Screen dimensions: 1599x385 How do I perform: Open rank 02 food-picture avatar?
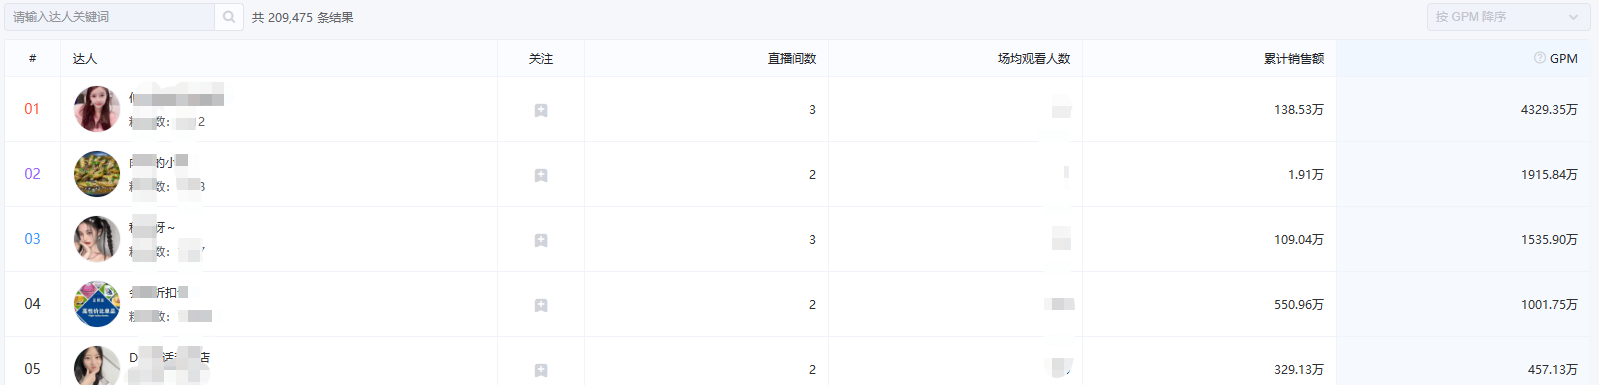97,174
